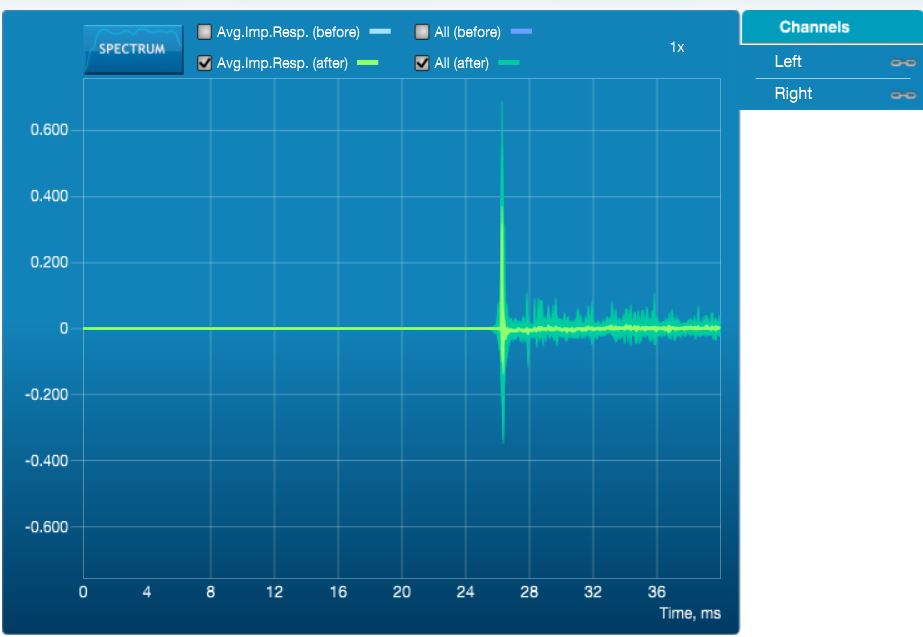Disable Avg.Imp.Resp. (after) checkbox
The image size is (923, 637).
point(204,63)
